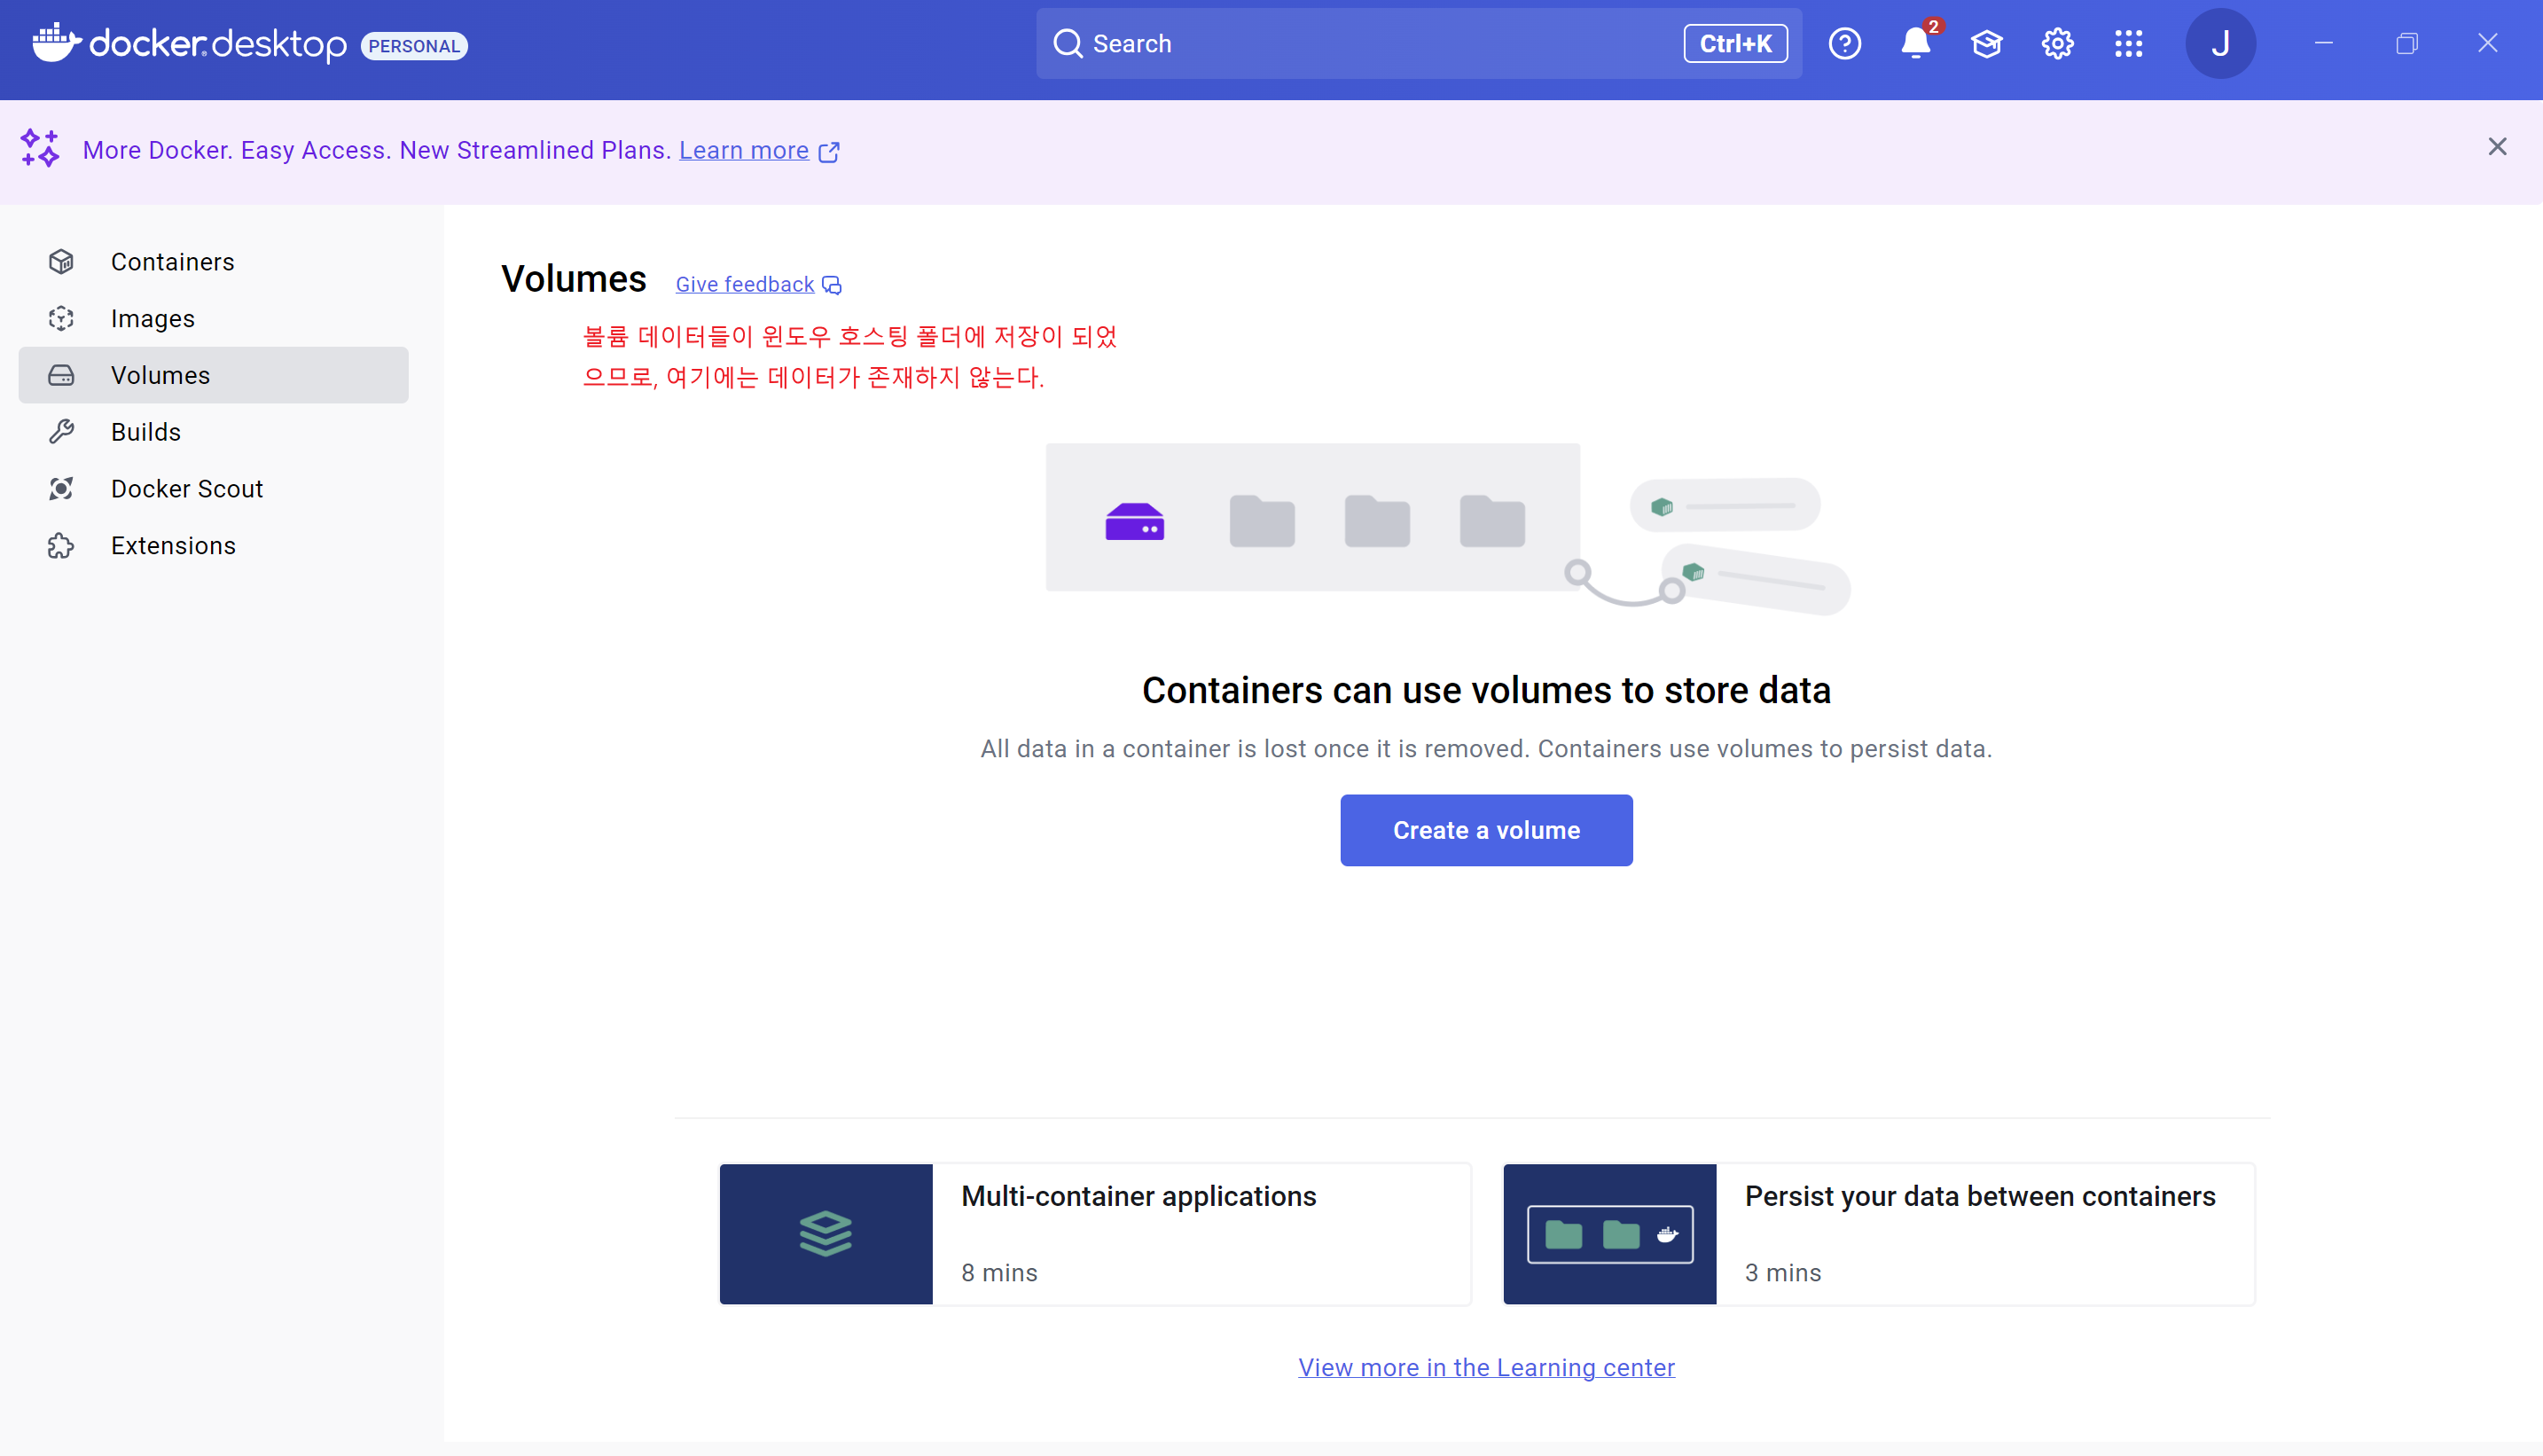Go to Containers in sidebar
The image size is (2543, 1456).
172,262
